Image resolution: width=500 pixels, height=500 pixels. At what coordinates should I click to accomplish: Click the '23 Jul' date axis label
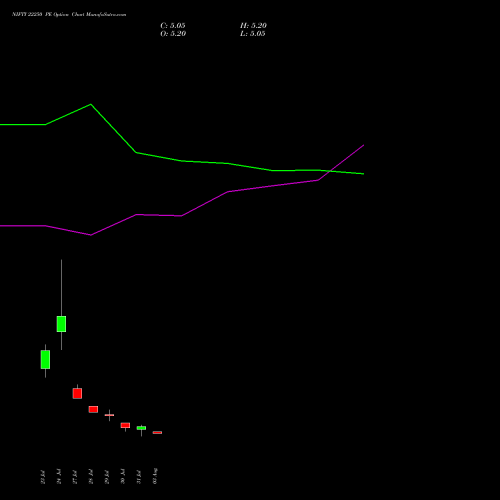43,477
